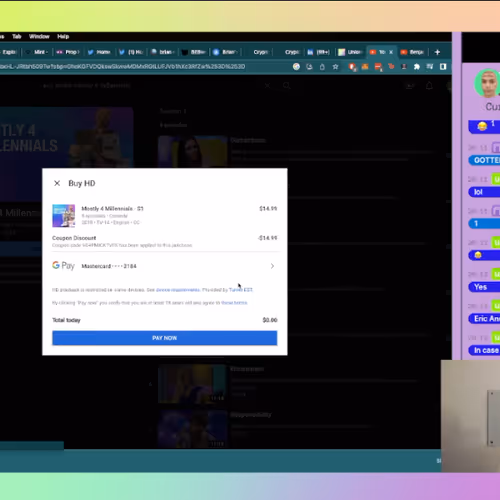Open the browser side panel icon
The width and height of the screenshot is (500, 500).
443,67
